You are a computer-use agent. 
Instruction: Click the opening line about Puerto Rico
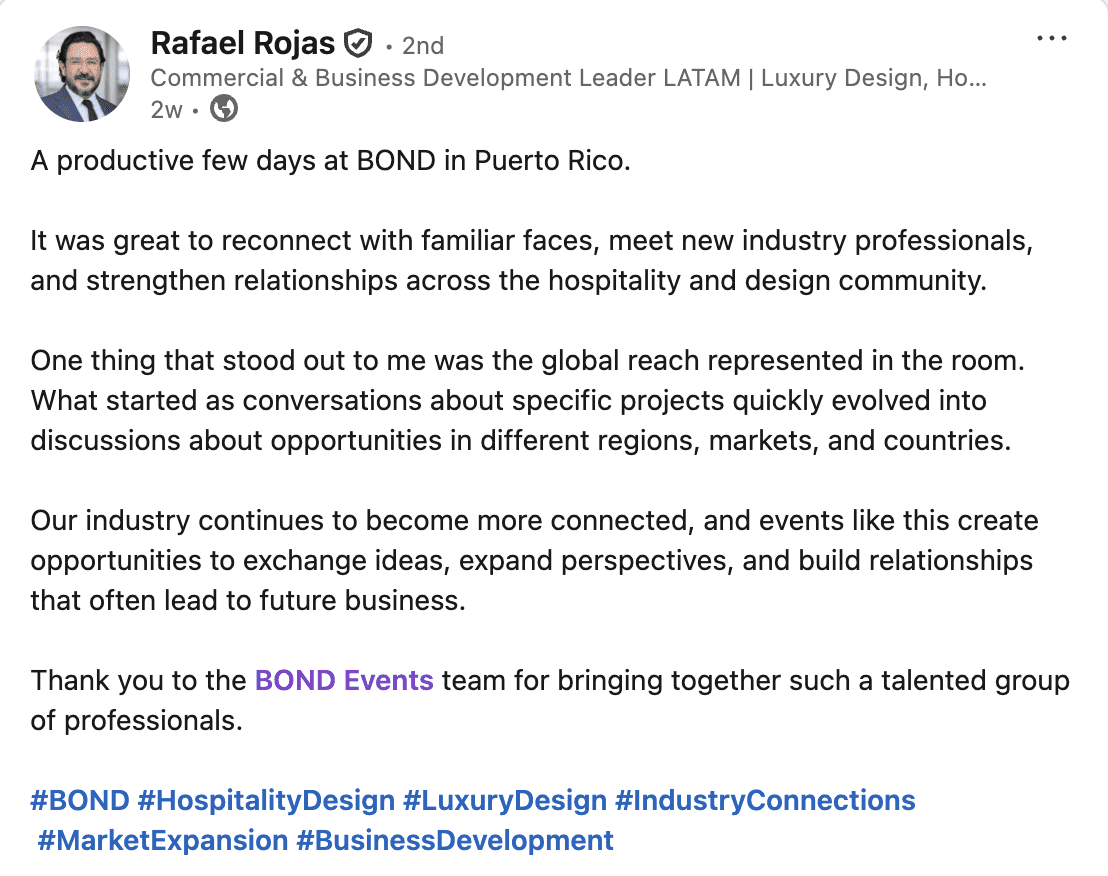330,161
